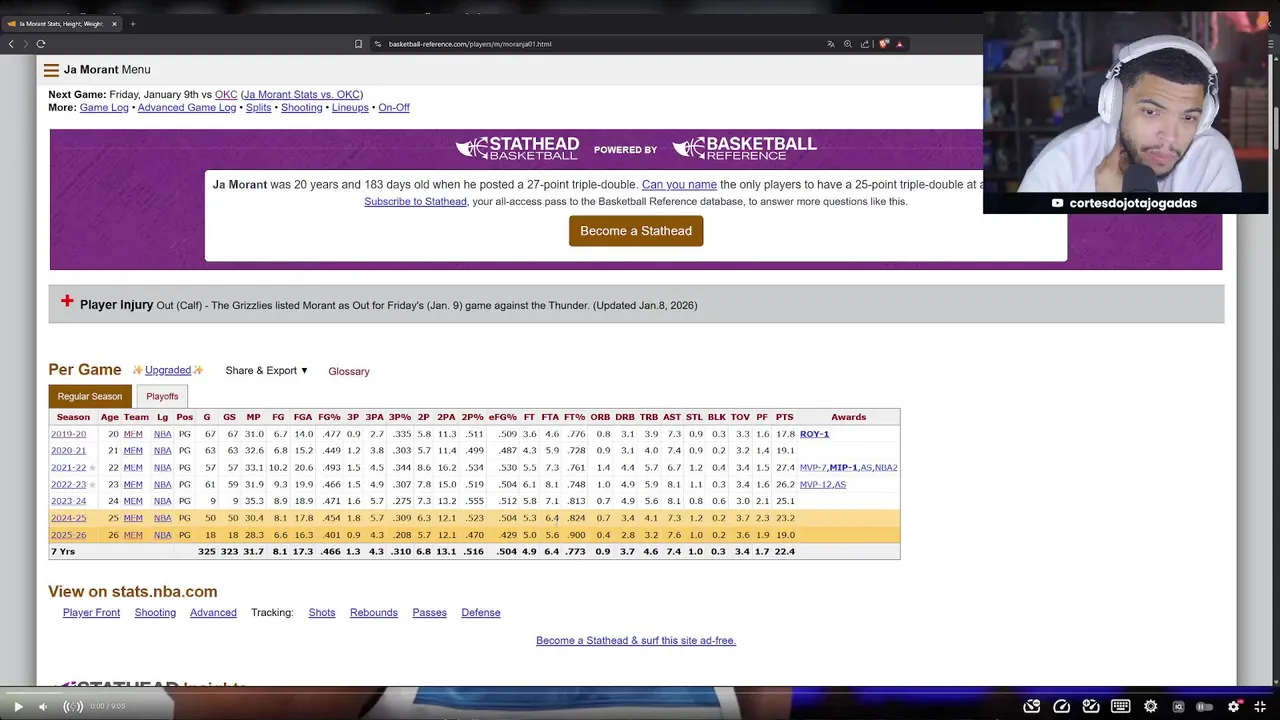Click the Upgraded link next to Per Game
Screen dimensions: 1280x720
click(x=168, y=371)
